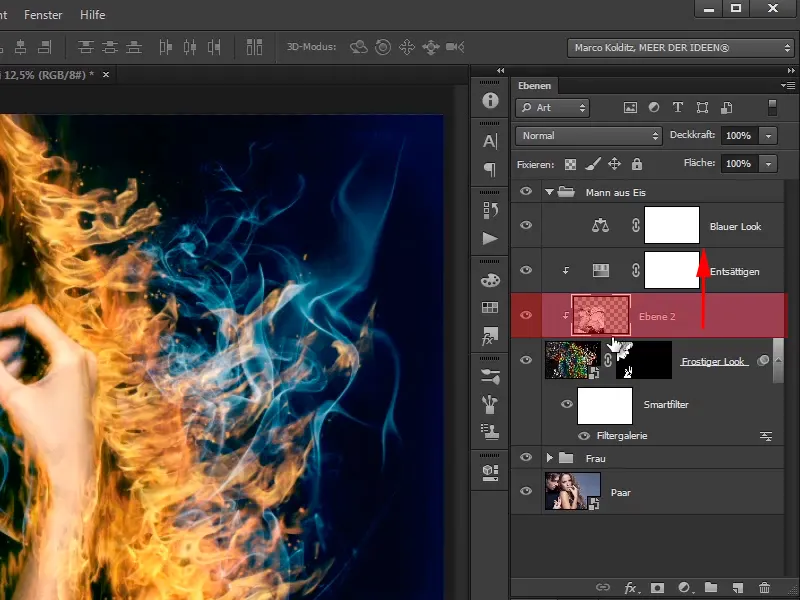Open the Brush presets panel icon
The image size is (800, 600).
pyautogui.click(x=490, y=377)
